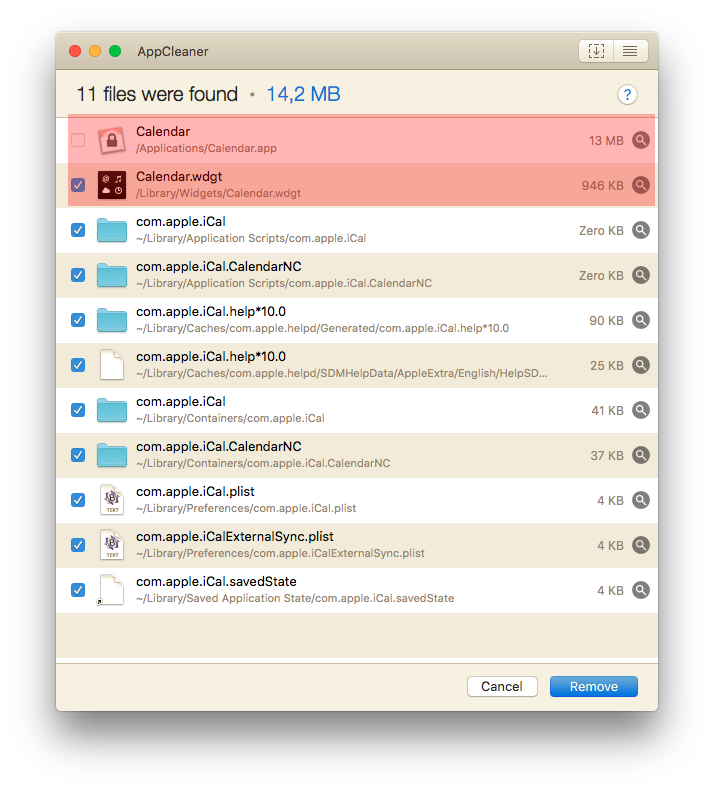The image size is (714, 791).
Task: Click the 14,2 MB total size text
Action: pyautogui.click(x=303, y=94)
